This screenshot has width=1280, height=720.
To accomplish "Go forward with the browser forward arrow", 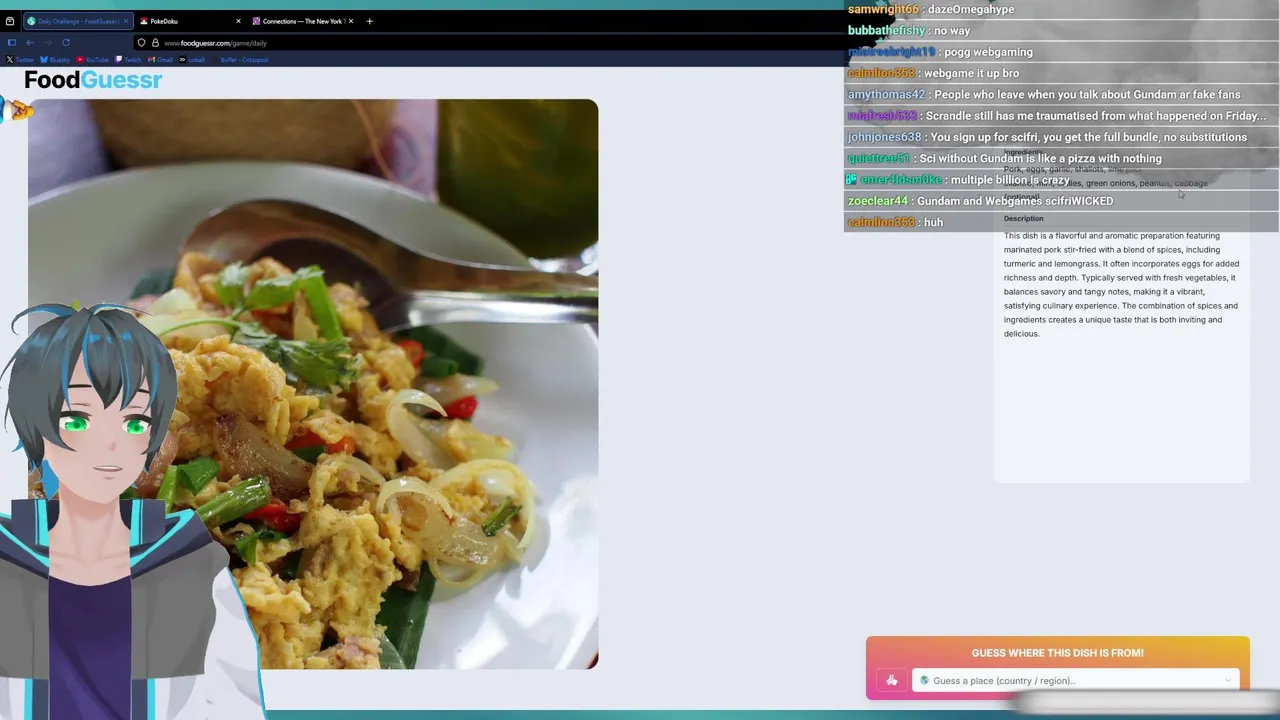I will point(47,42).
